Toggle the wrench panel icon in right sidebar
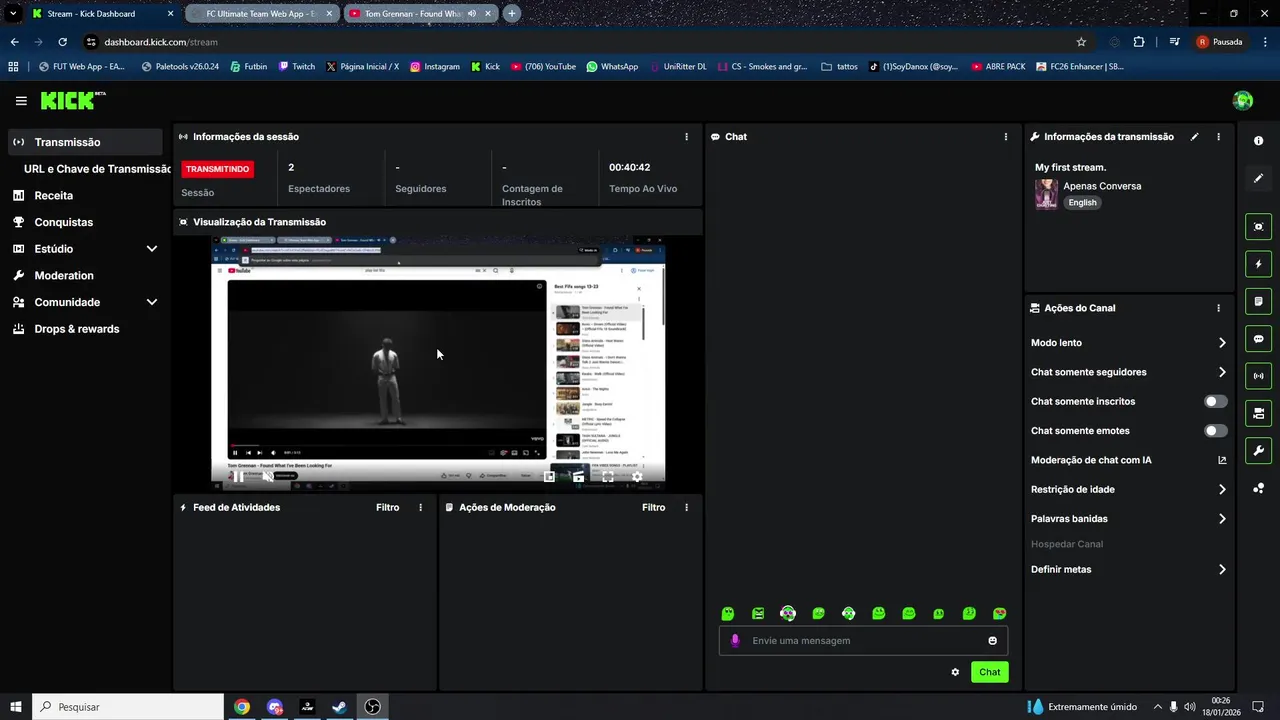1280x720 pixels. pos(1258,450)
